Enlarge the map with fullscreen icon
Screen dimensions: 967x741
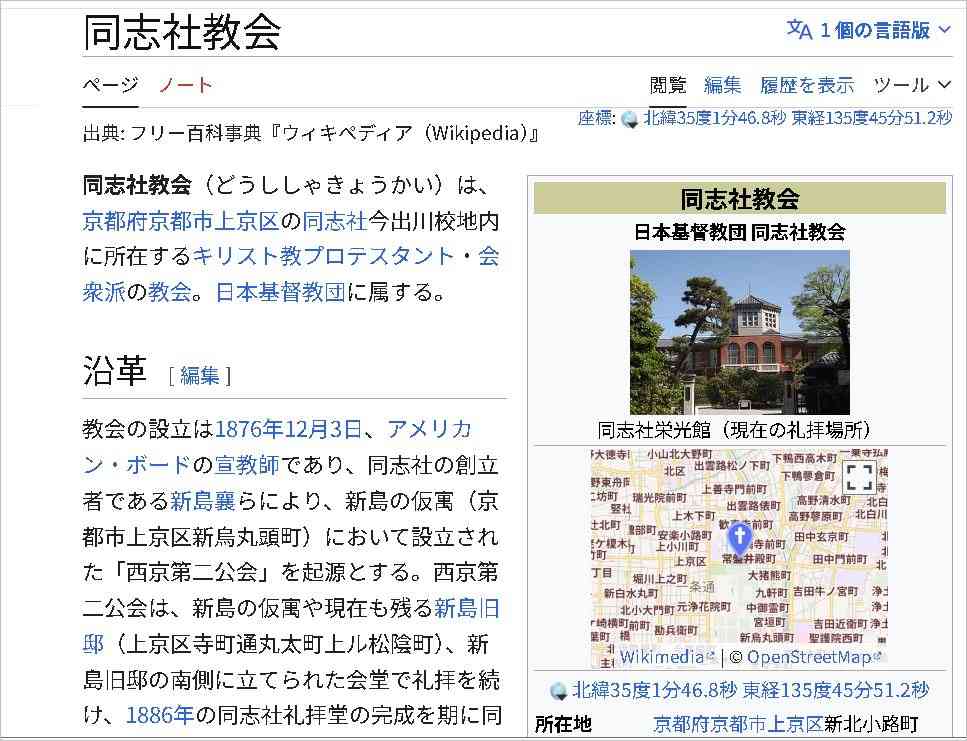point(859,477)
